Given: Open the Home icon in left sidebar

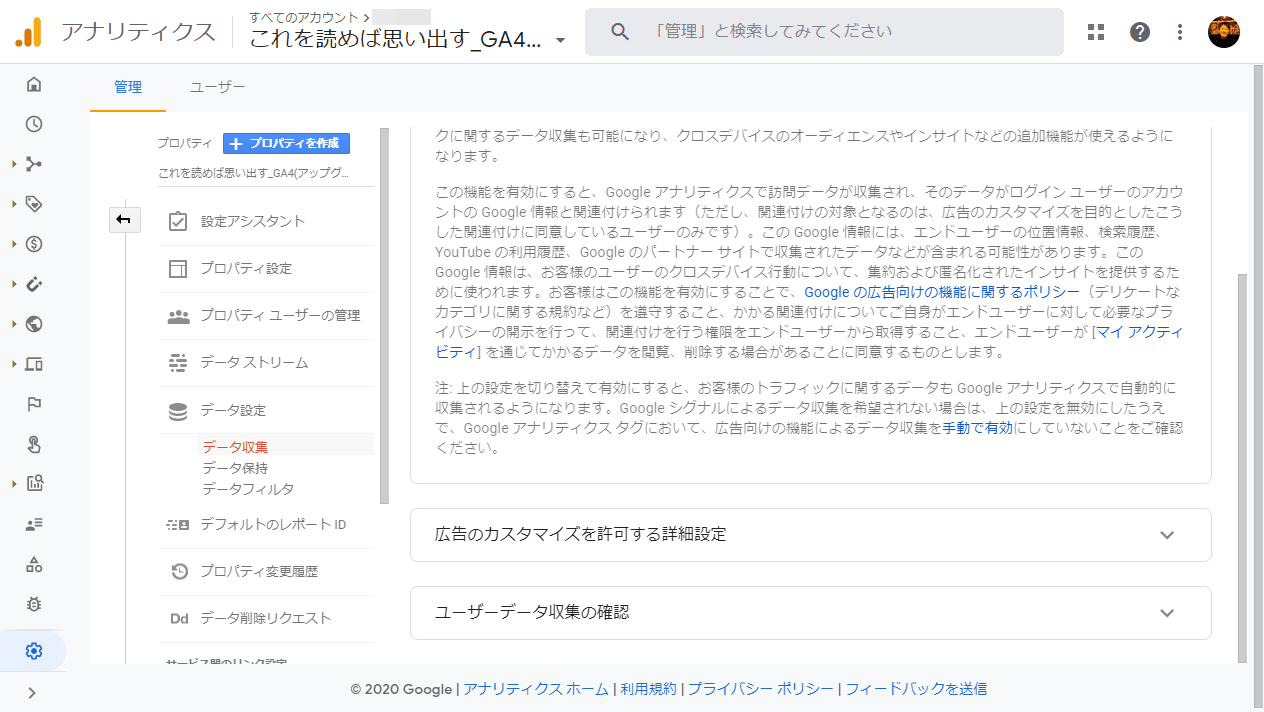Looking at the screenshot, I should (x=34, y=84).
